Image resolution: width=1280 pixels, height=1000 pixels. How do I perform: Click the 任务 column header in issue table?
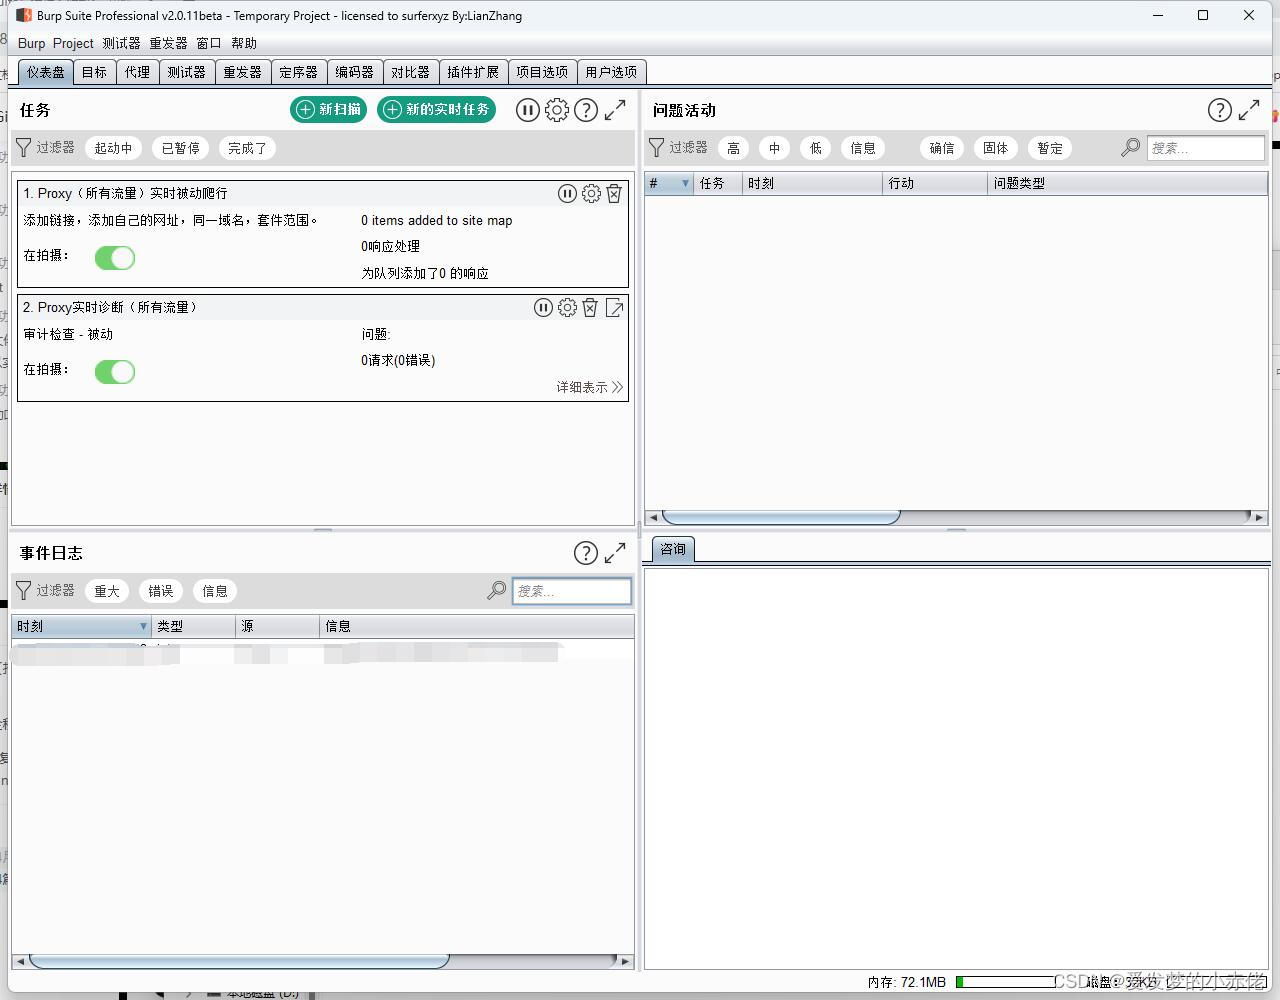pos(717,184)
